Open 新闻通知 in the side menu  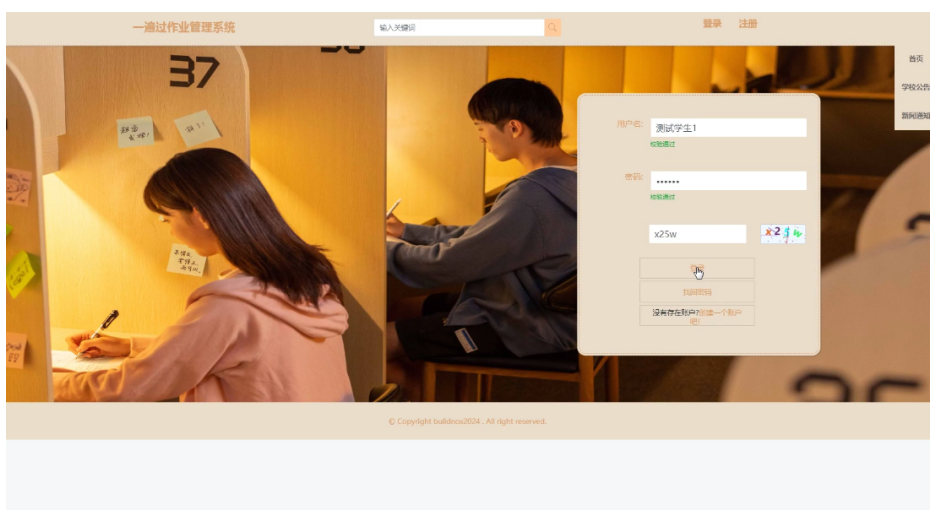coord(915,115)
